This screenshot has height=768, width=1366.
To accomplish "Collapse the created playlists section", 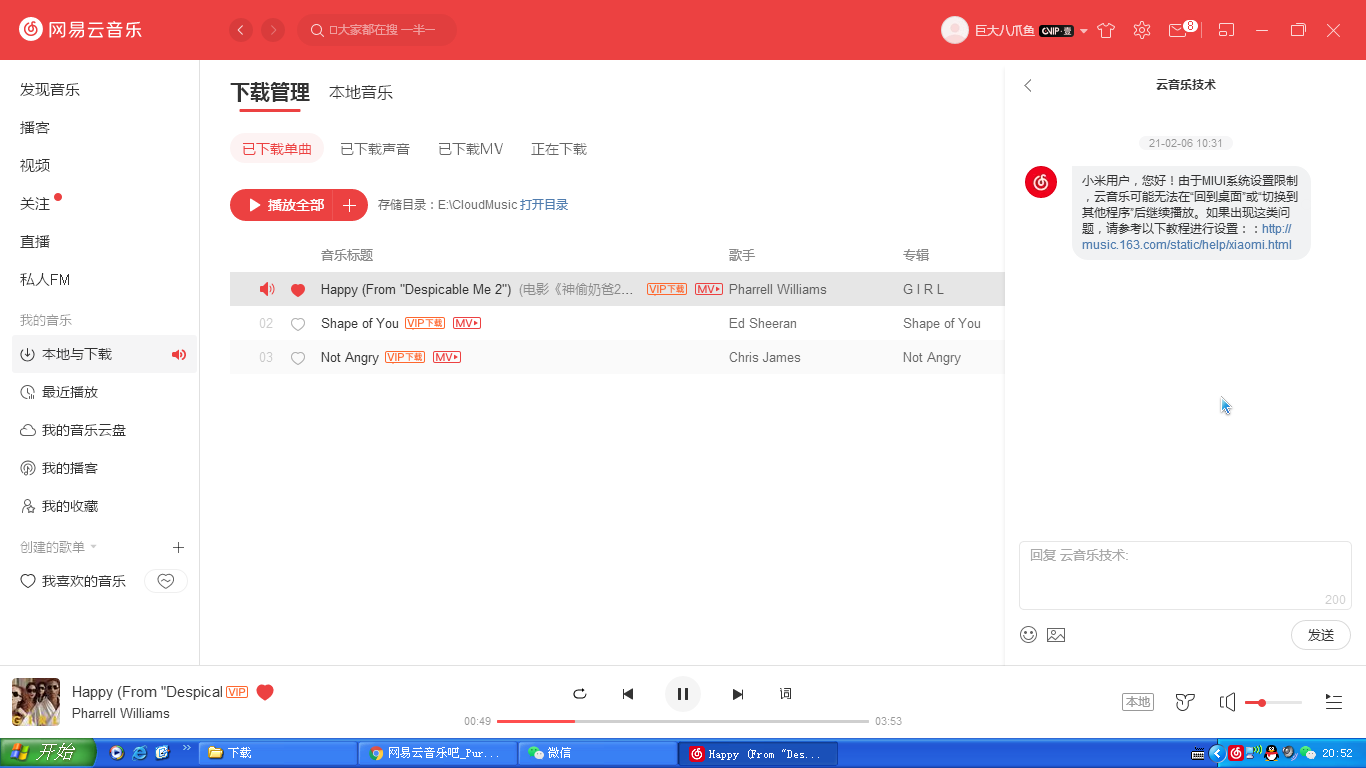I will pyautogui.click(x=94, y=547).
